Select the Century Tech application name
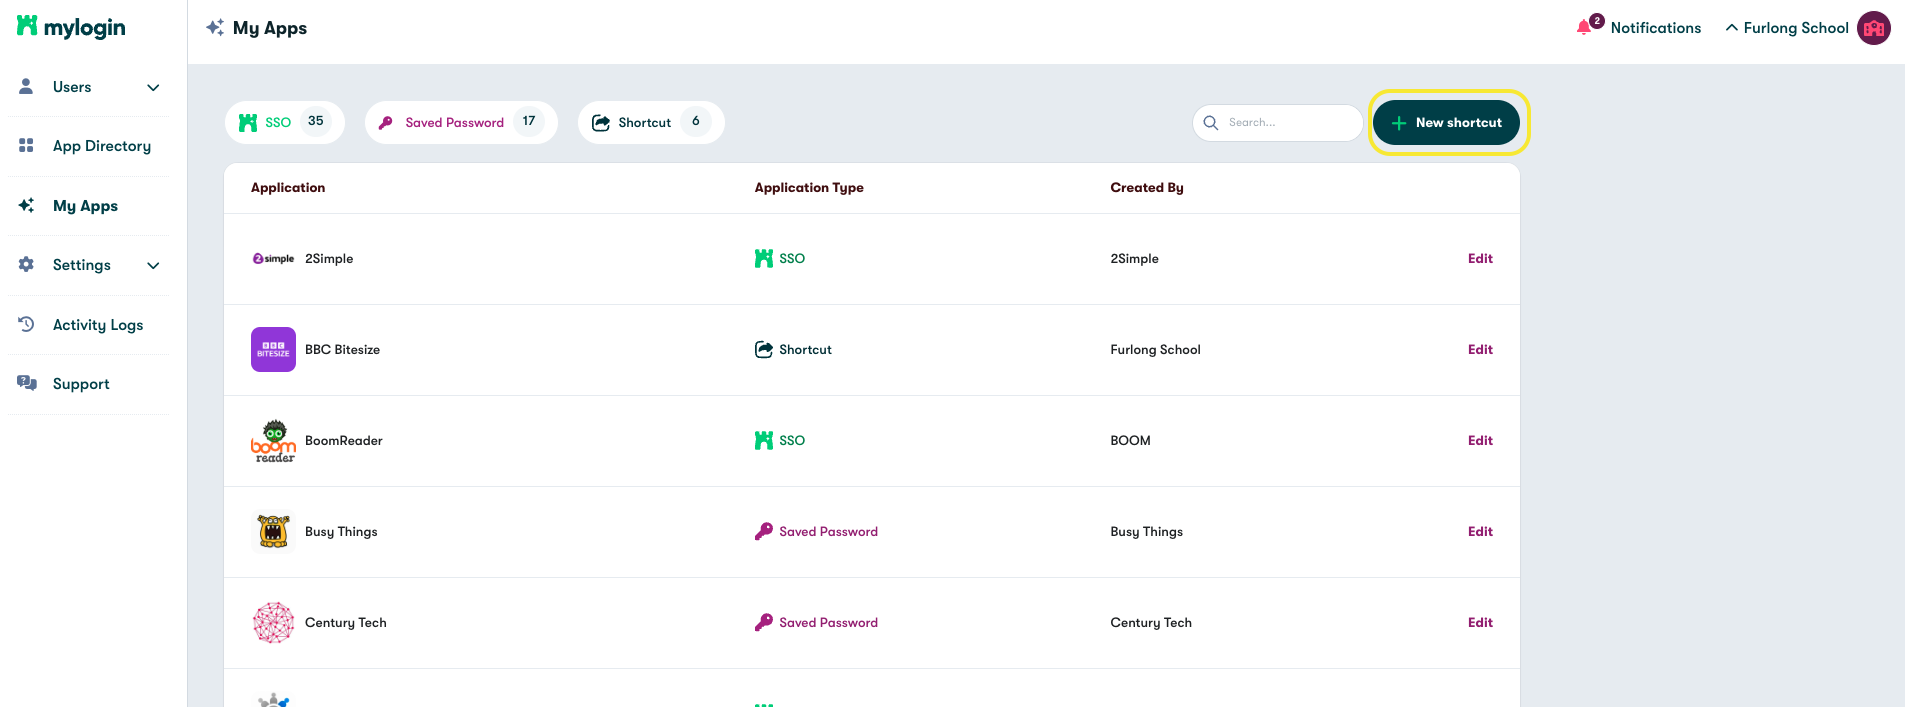This screenshot has height=707, width=1905. [x=346, y=622]
